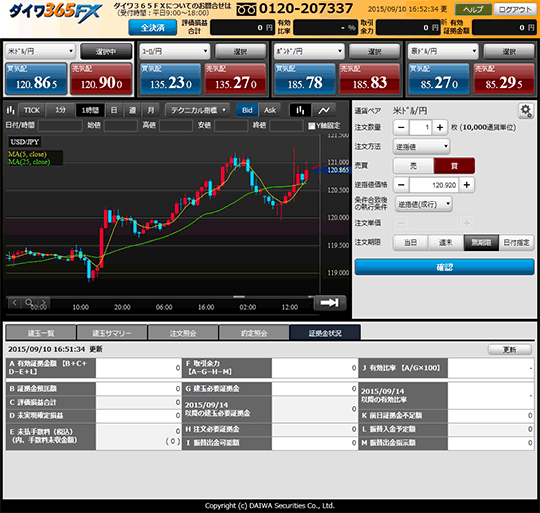Click the chart horizontal scroll handle
Screen dimensions: 540x513
[x=239, y=296]
